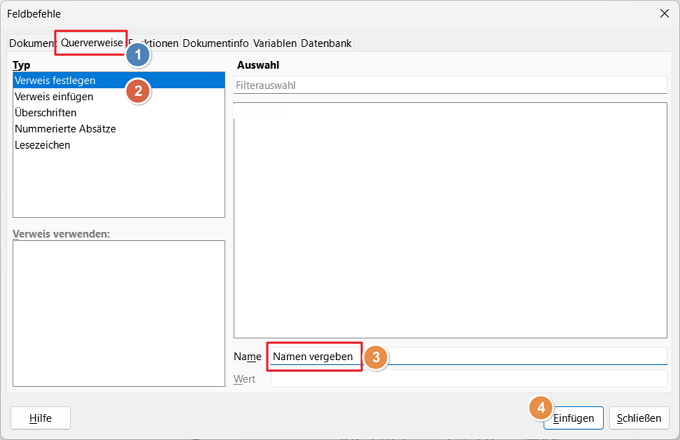Pick 'Nummerierte Absätze' type

(x=64, y=129)
